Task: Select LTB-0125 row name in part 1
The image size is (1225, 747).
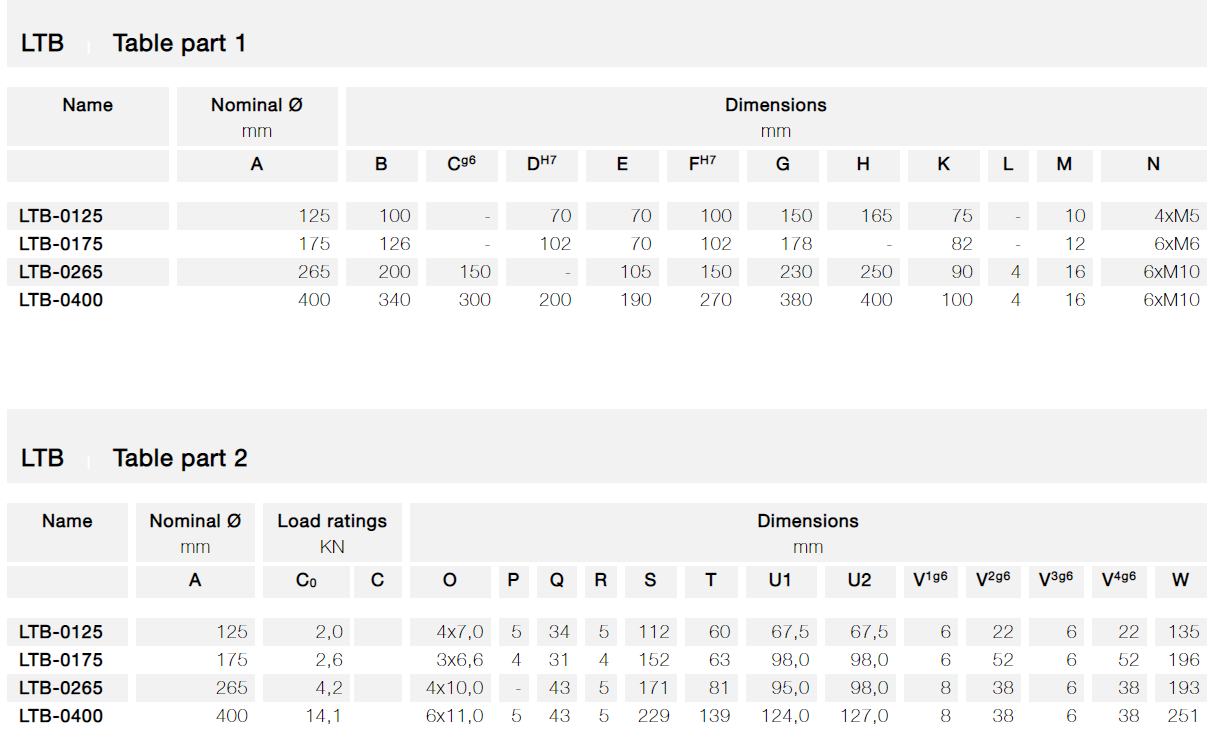Action: tap(61, 216)
